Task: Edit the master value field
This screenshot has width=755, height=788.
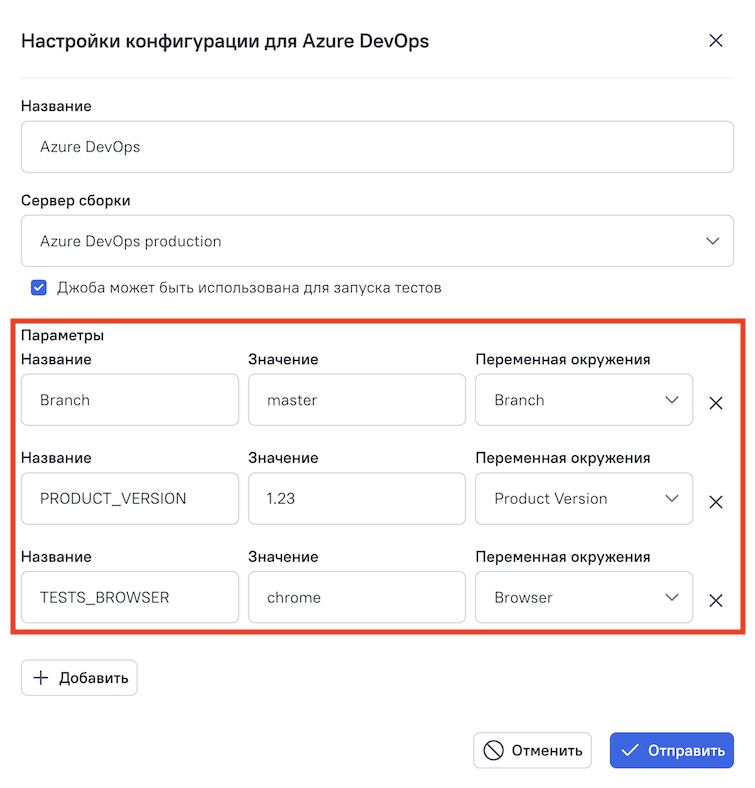Action: pos(356,400)
